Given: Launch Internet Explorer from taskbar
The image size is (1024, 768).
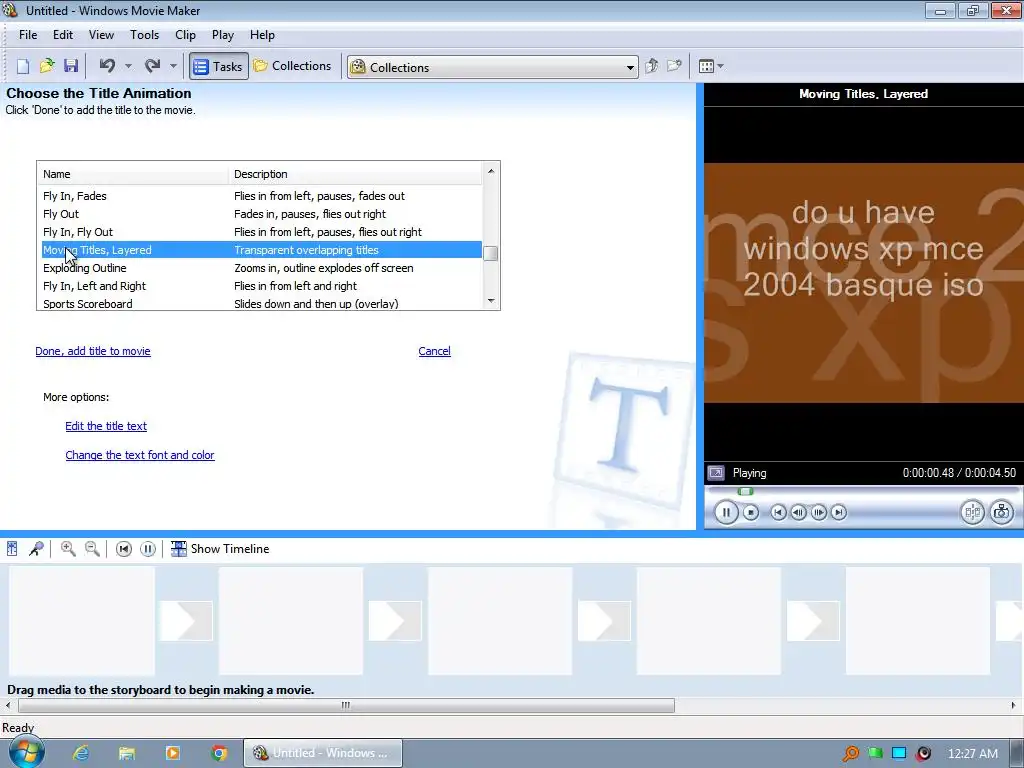Looking at the screenshot, I should pyautogui.click(x=81, y=753).
